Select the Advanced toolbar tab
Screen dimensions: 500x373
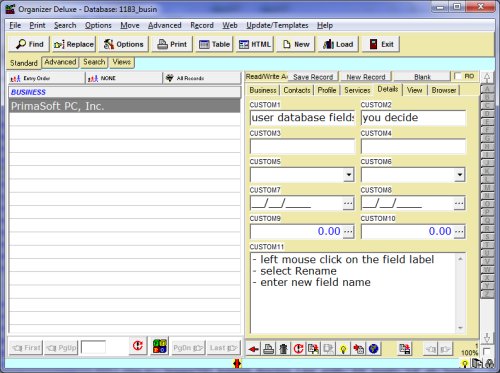click(x=60, y=62)
